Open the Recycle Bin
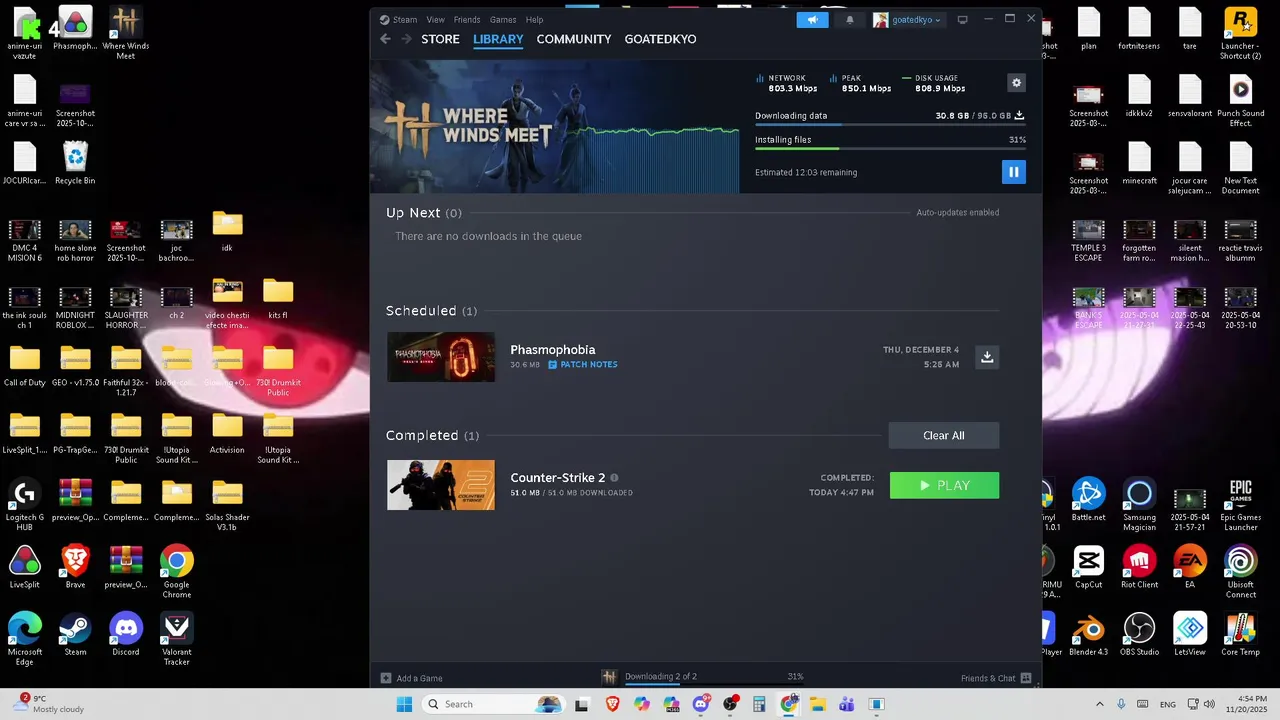Image resolution: width=1280 pixels, height=720 pixels. point(75,163)
